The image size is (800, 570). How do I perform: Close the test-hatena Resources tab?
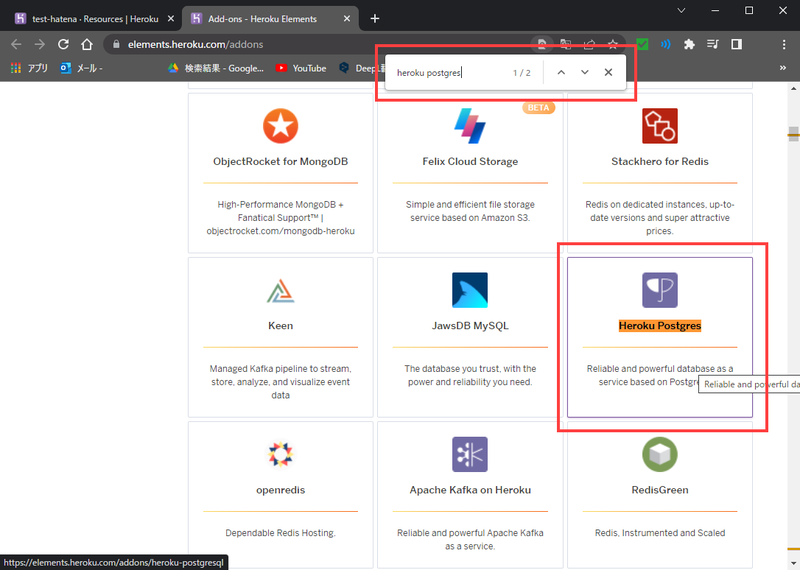(x=171, y=19)
